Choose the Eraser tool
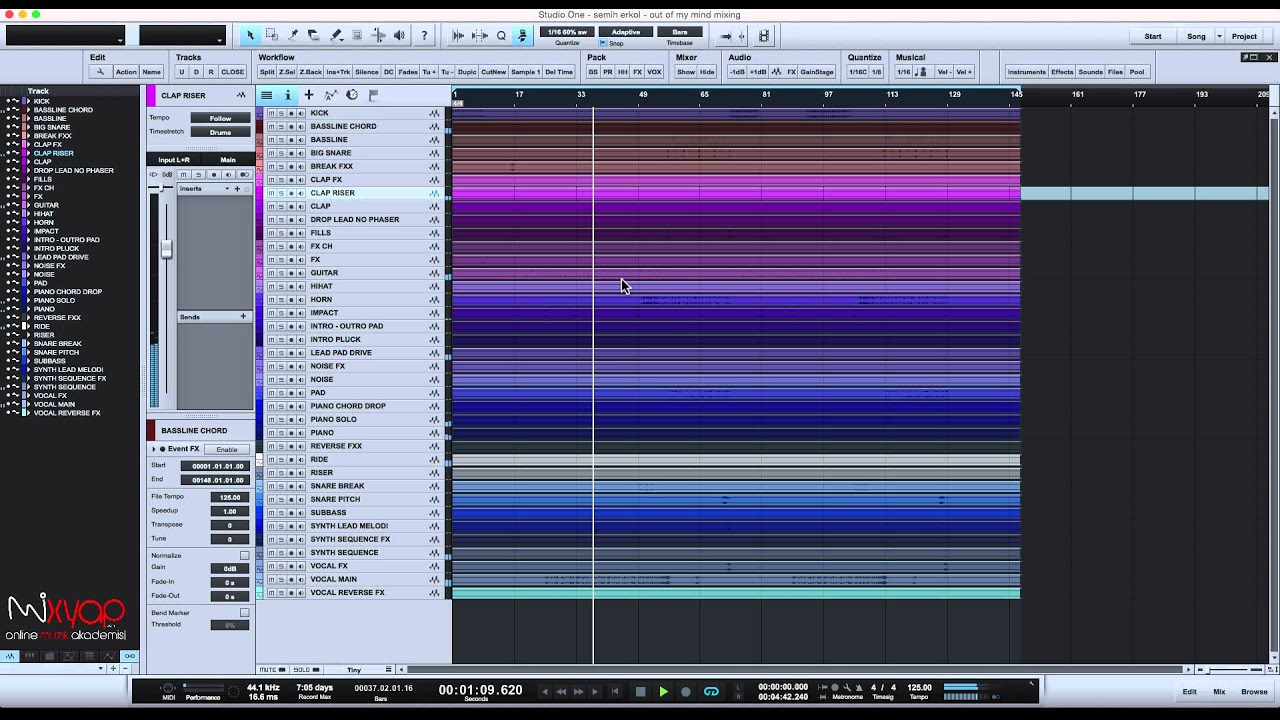The image size is (1280, 720). pos(314,36)
